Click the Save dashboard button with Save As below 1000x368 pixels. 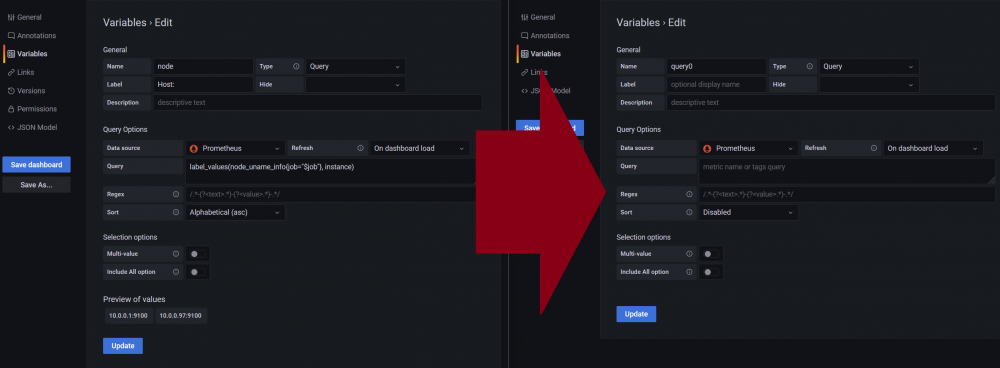36,165
